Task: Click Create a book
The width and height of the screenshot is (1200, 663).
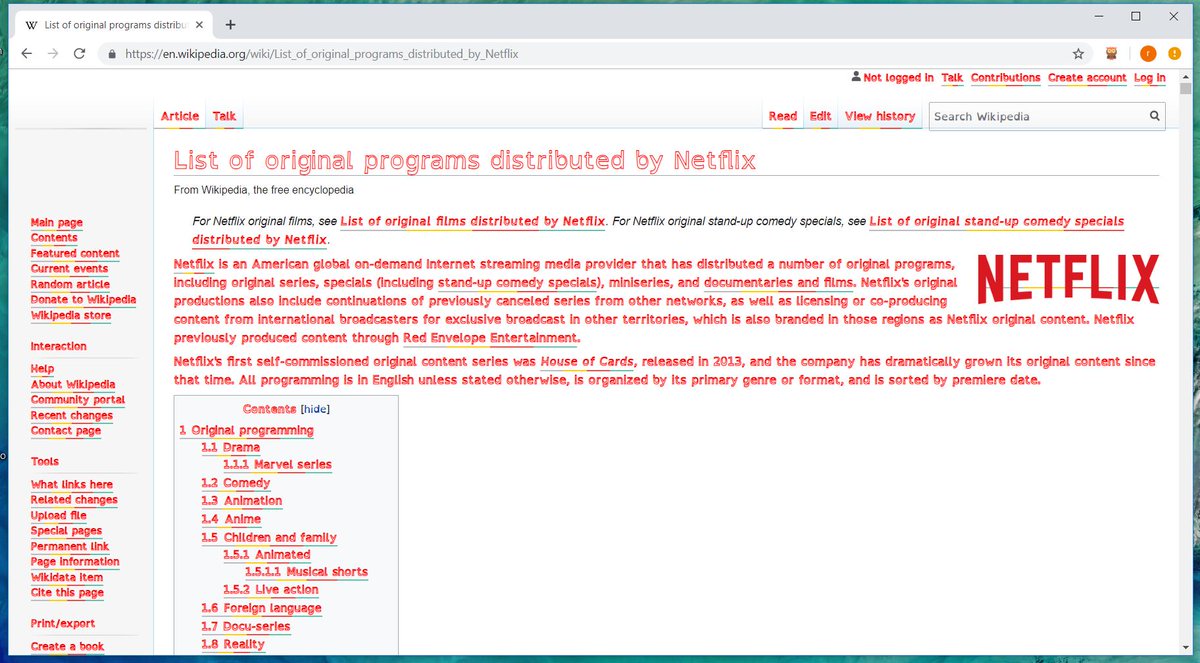Action: (x=67, y=647)
